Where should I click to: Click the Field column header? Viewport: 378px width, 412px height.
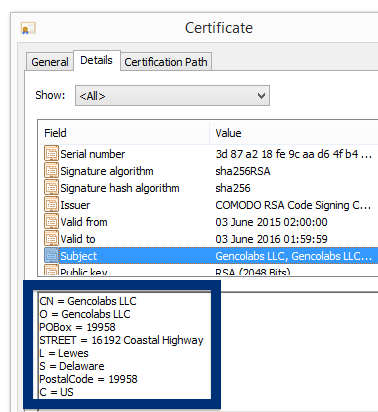(124, 133)
